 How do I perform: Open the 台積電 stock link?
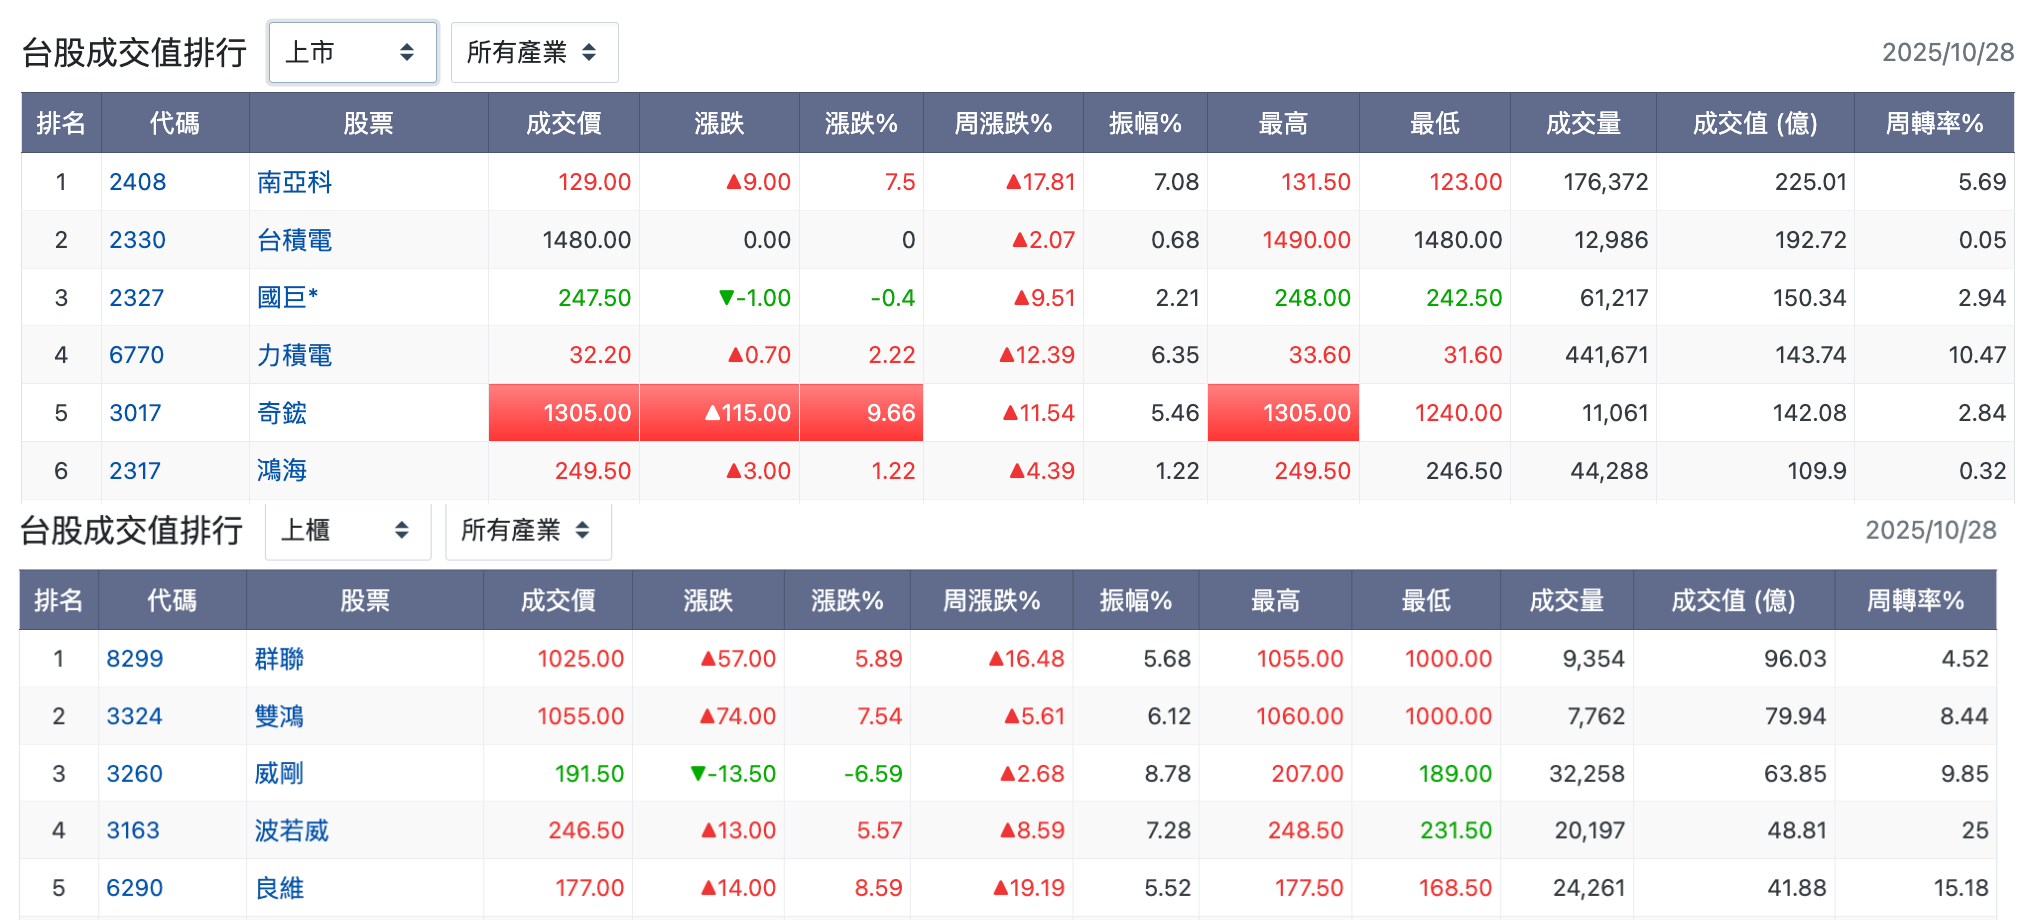point(294,240)
